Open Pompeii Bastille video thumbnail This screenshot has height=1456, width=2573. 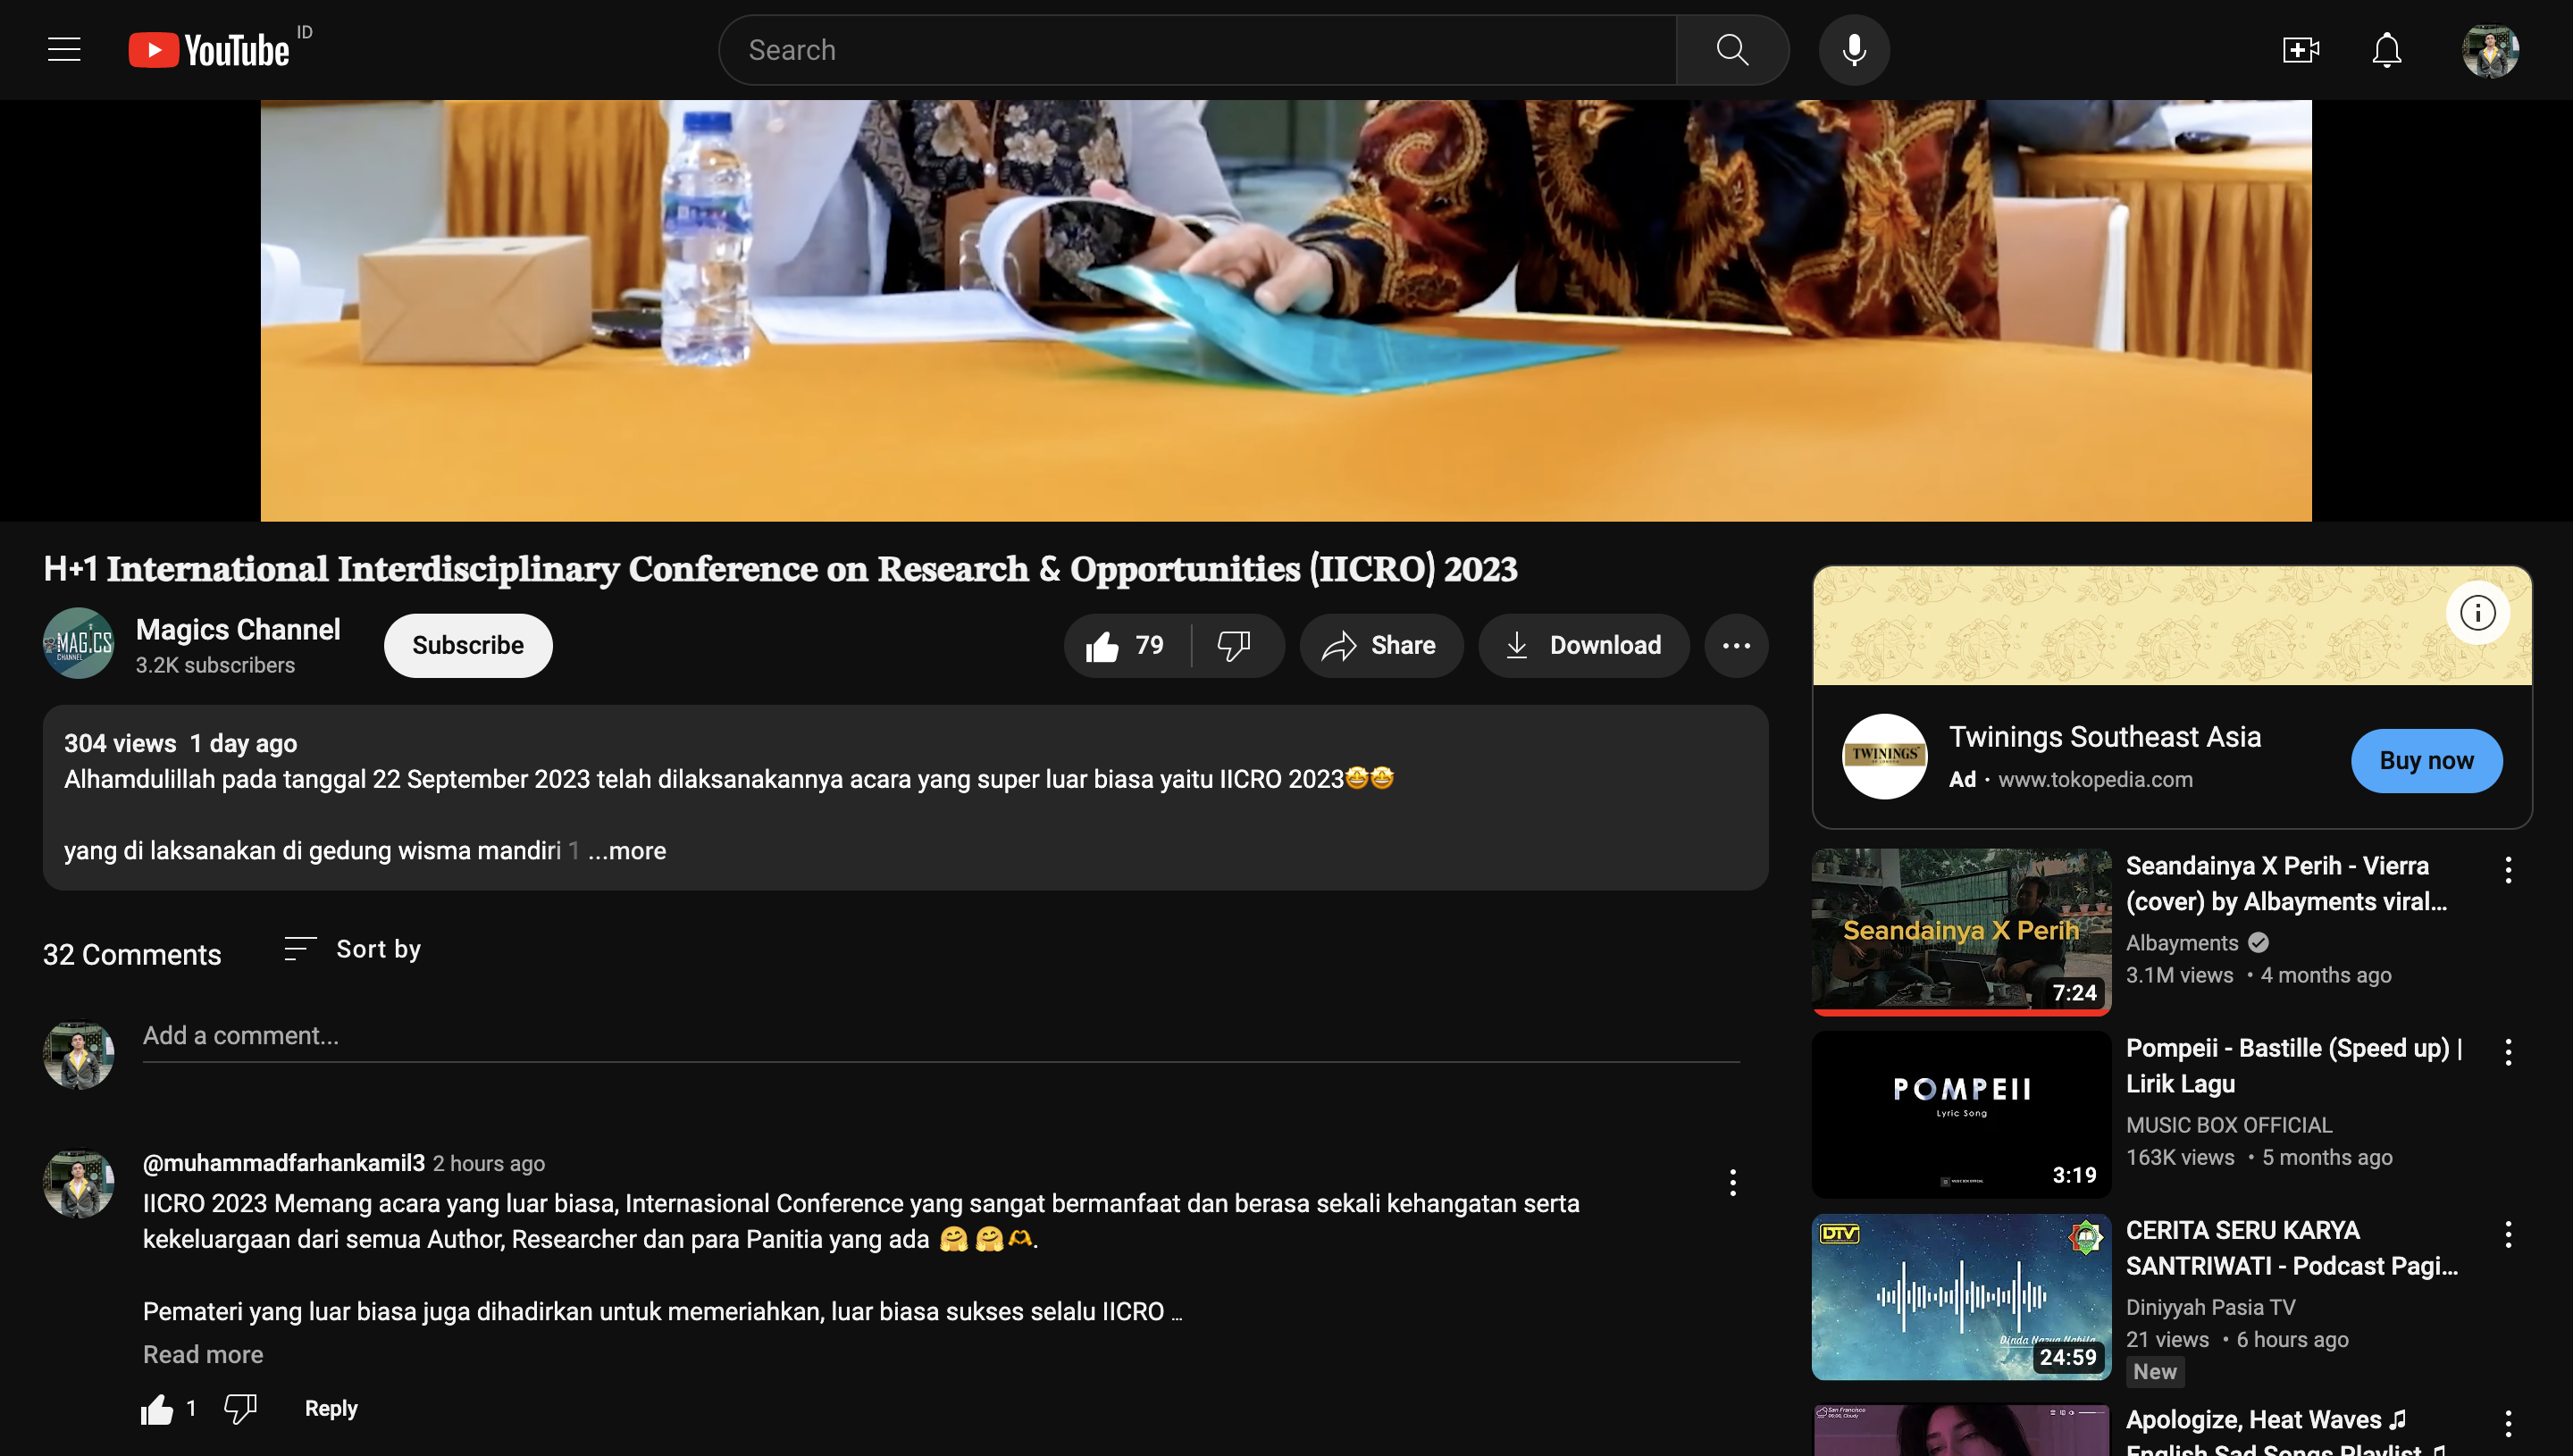tap(1961, 1114)
